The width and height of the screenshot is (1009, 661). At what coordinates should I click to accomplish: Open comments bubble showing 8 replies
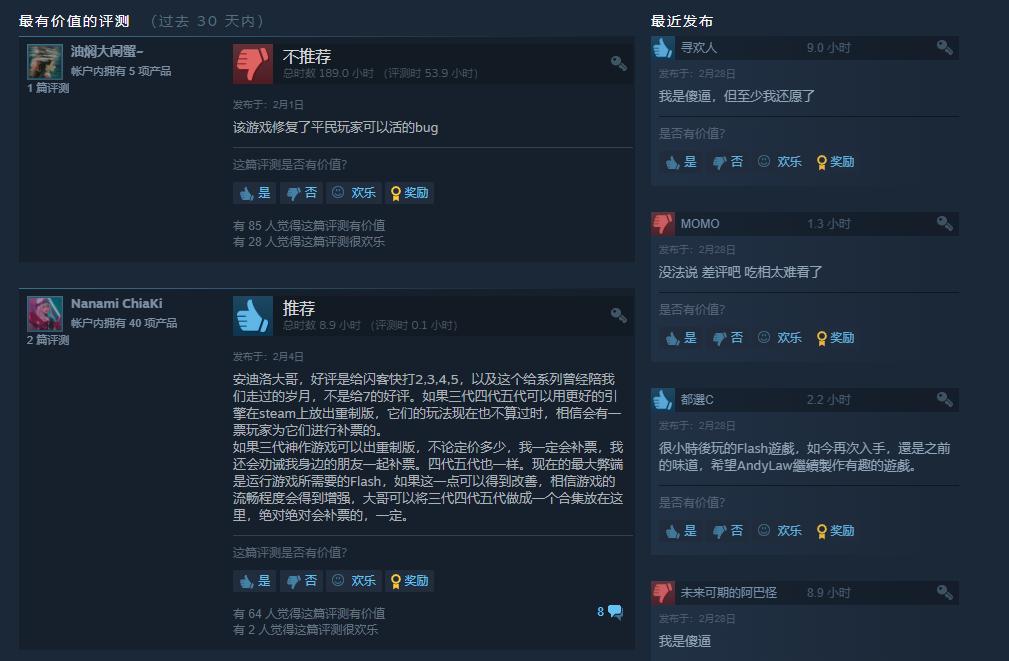[610, 612]
